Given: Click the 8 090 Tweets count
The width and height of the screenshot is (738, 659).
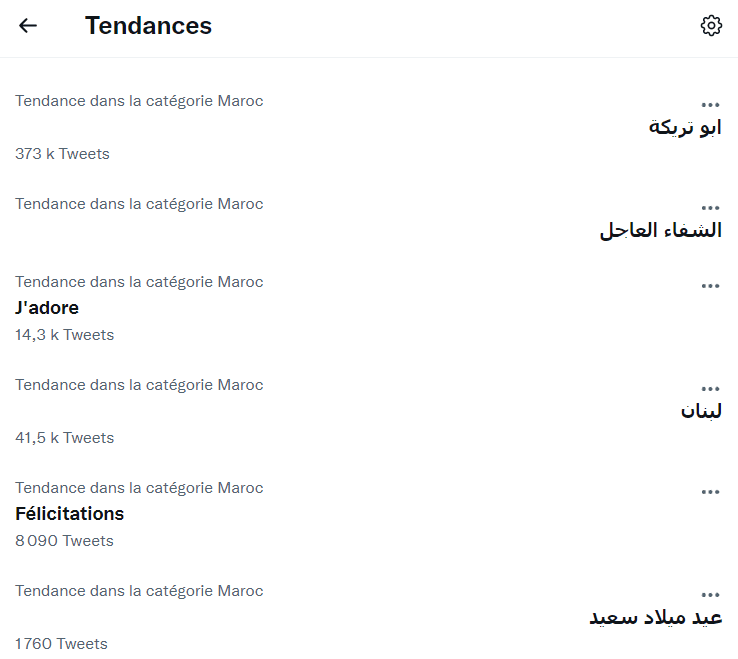Looking at the screenshot, I should (x=64, y=541).
